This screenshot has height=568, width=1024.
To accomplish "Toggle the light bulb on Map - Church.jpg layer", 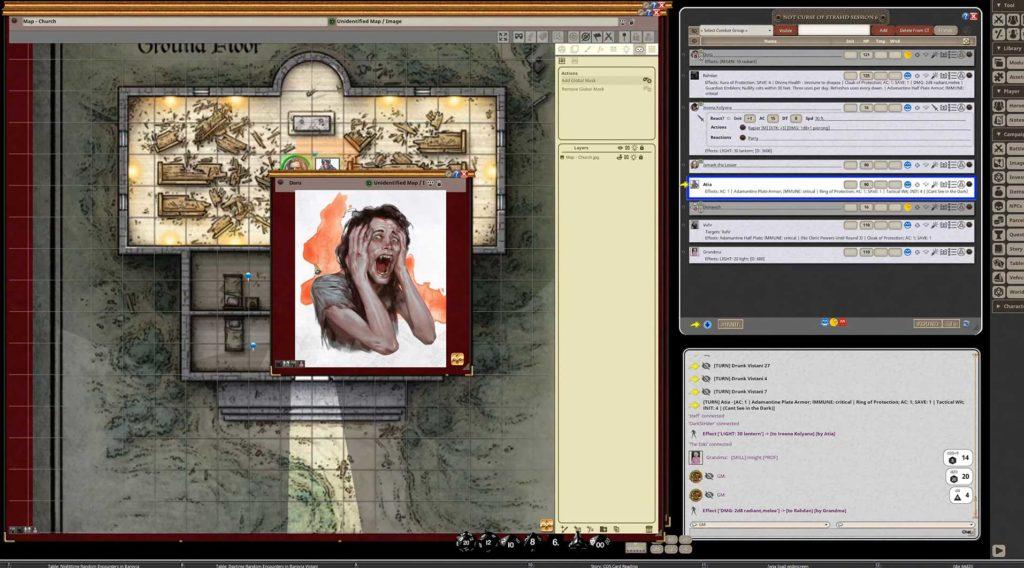I will point(633,157).
